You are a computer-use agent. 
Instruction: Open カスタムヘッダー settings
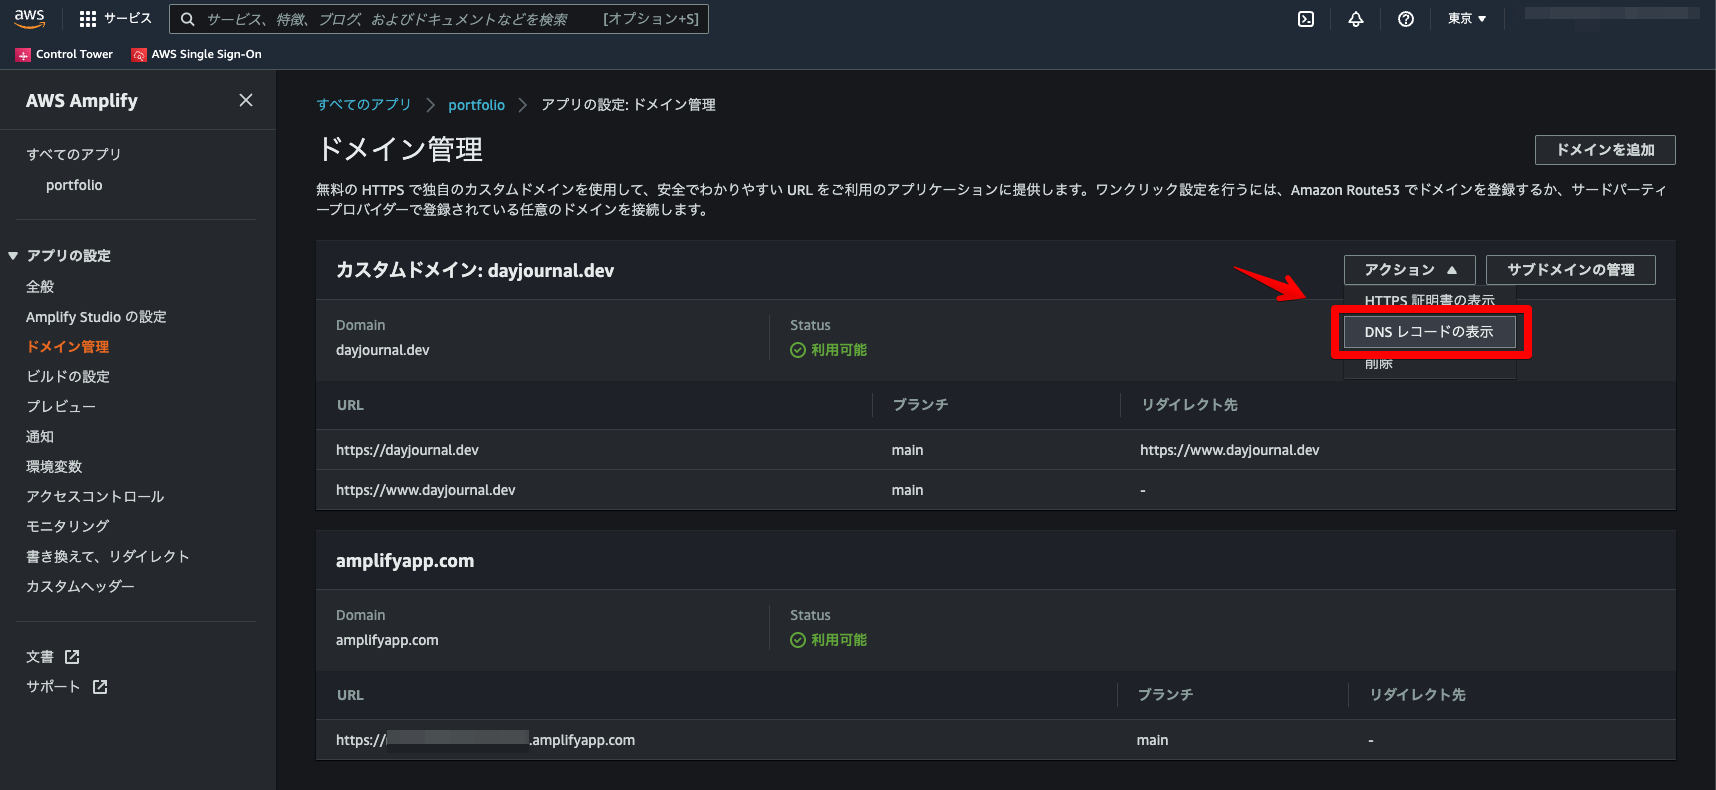[x=80, y=587]
